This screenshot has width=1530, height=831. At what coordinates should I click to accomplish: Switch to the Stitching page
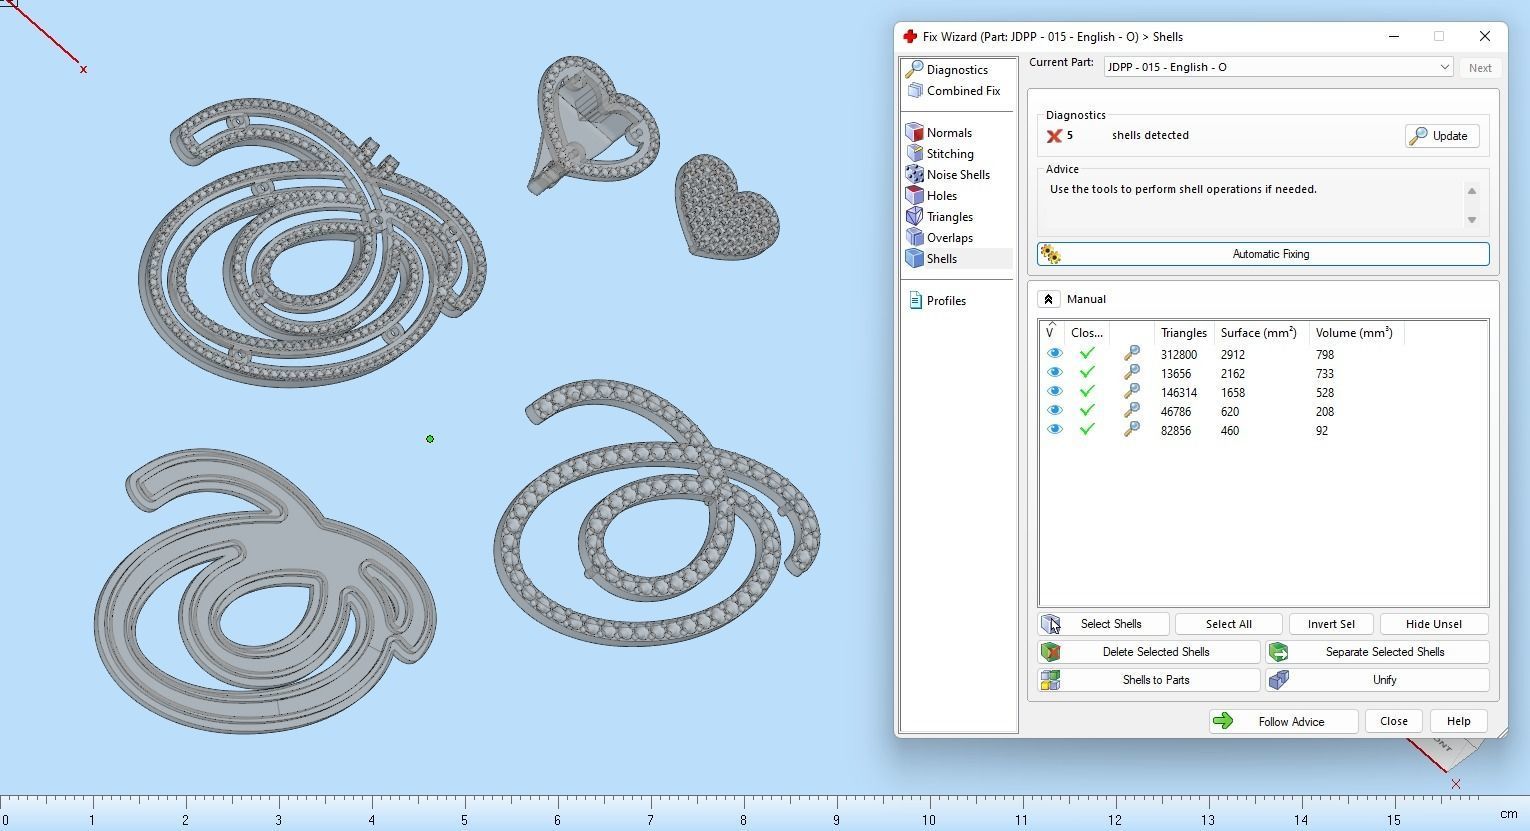tap(950, 154)
